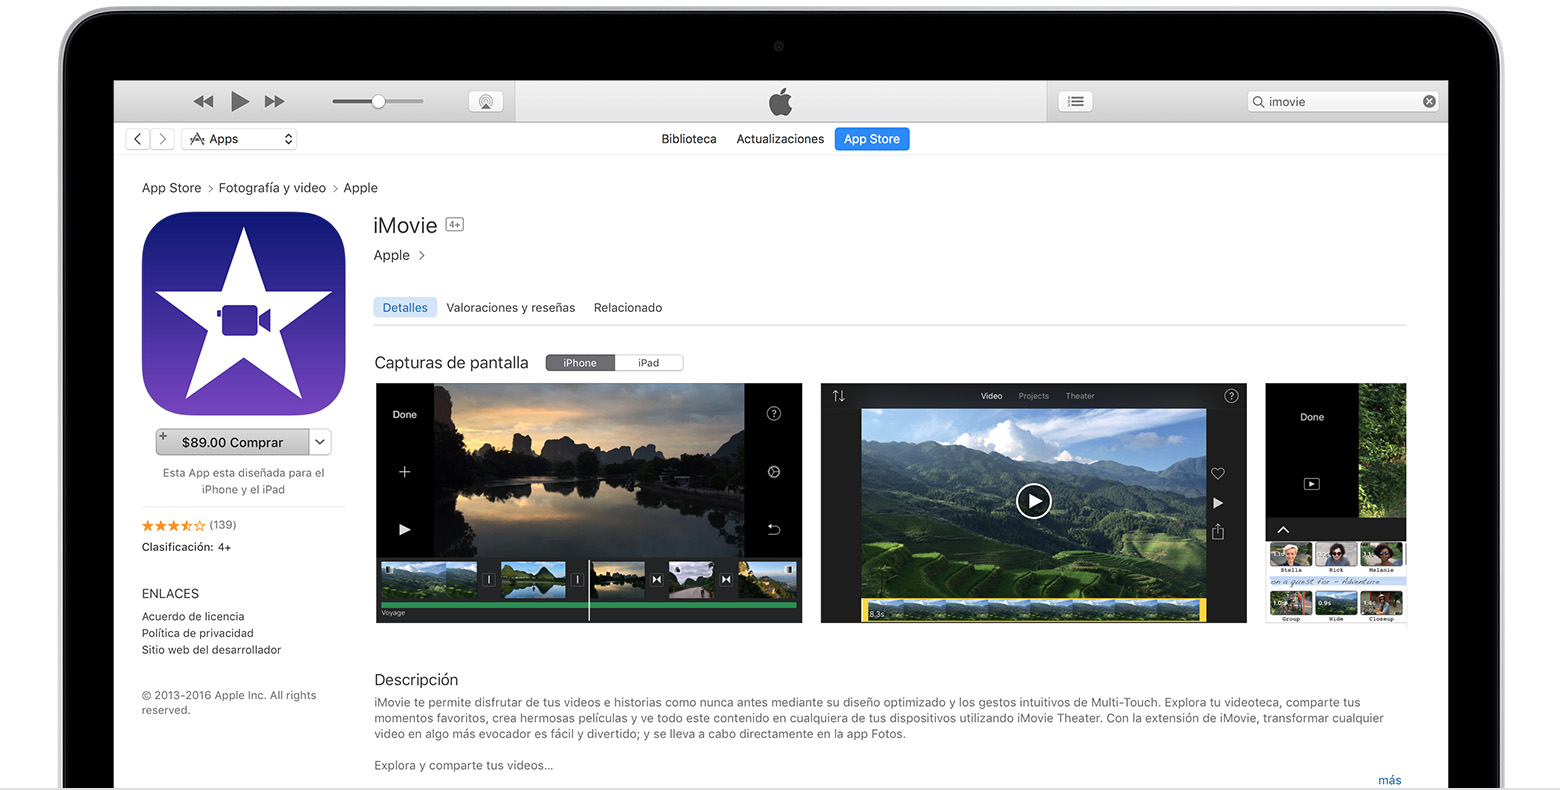Click the Video tab in second screenshot
This screenshot has height=790, width=1560.
(991, 396)
